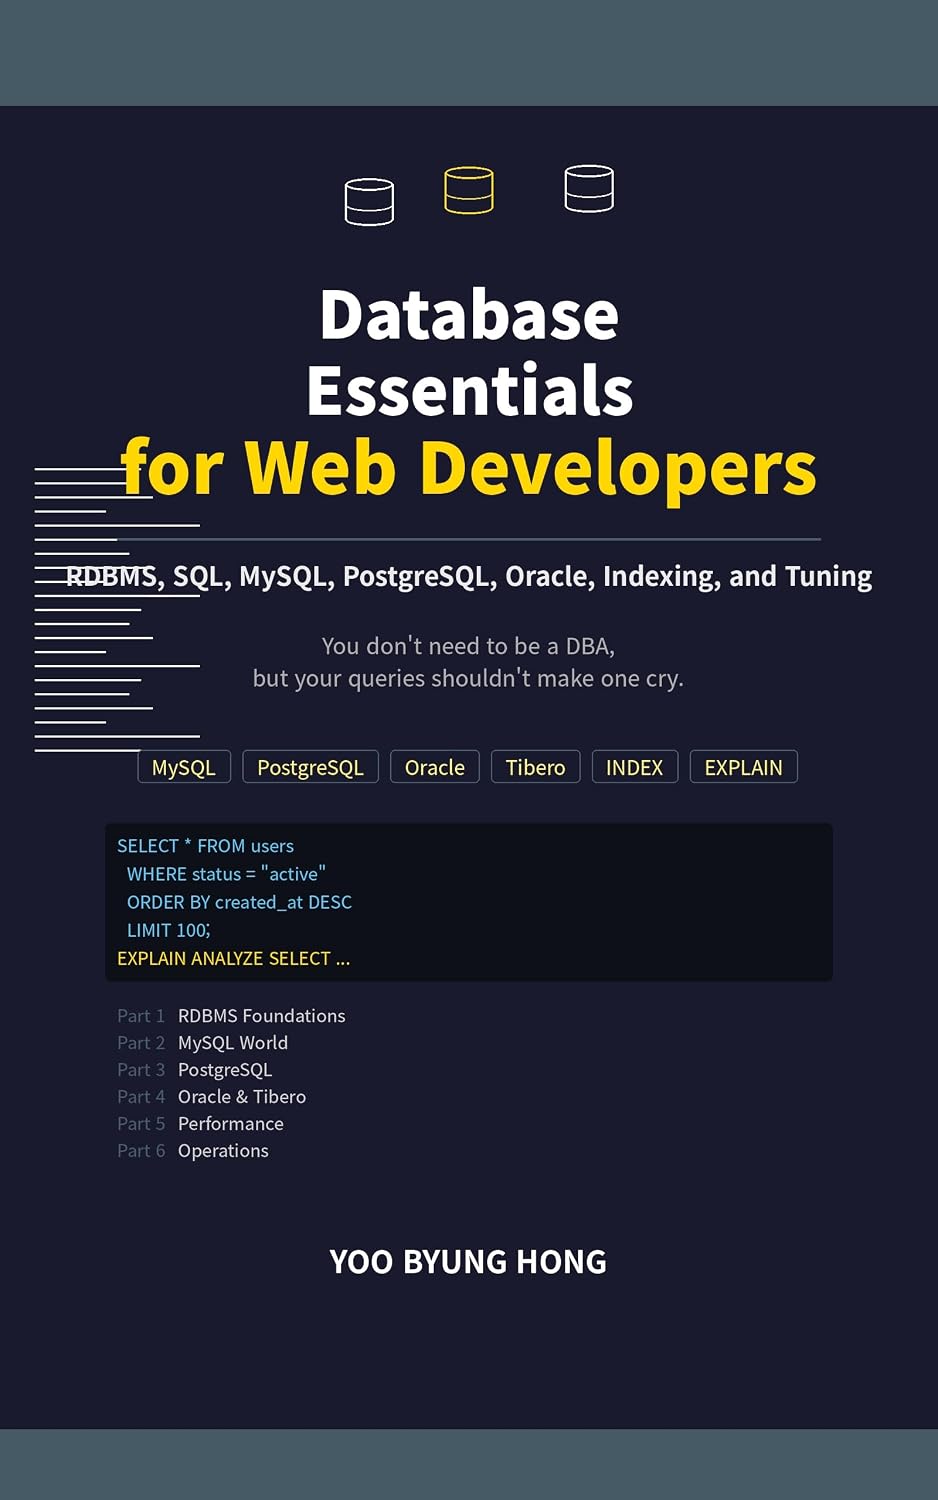Click "RDBMS Foundations" in Part 1
938x1500 pixels.
tap(262, 1016)
